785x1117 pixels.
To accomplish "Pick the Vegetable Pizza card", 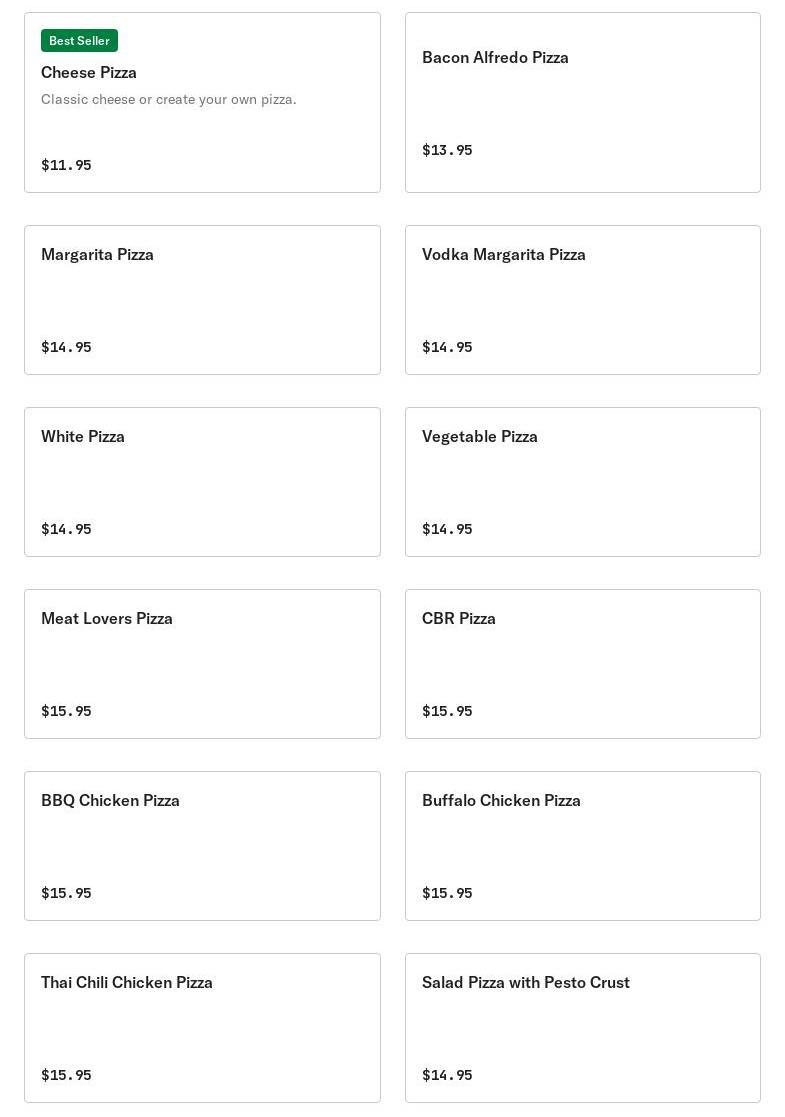I will [583, 482].
